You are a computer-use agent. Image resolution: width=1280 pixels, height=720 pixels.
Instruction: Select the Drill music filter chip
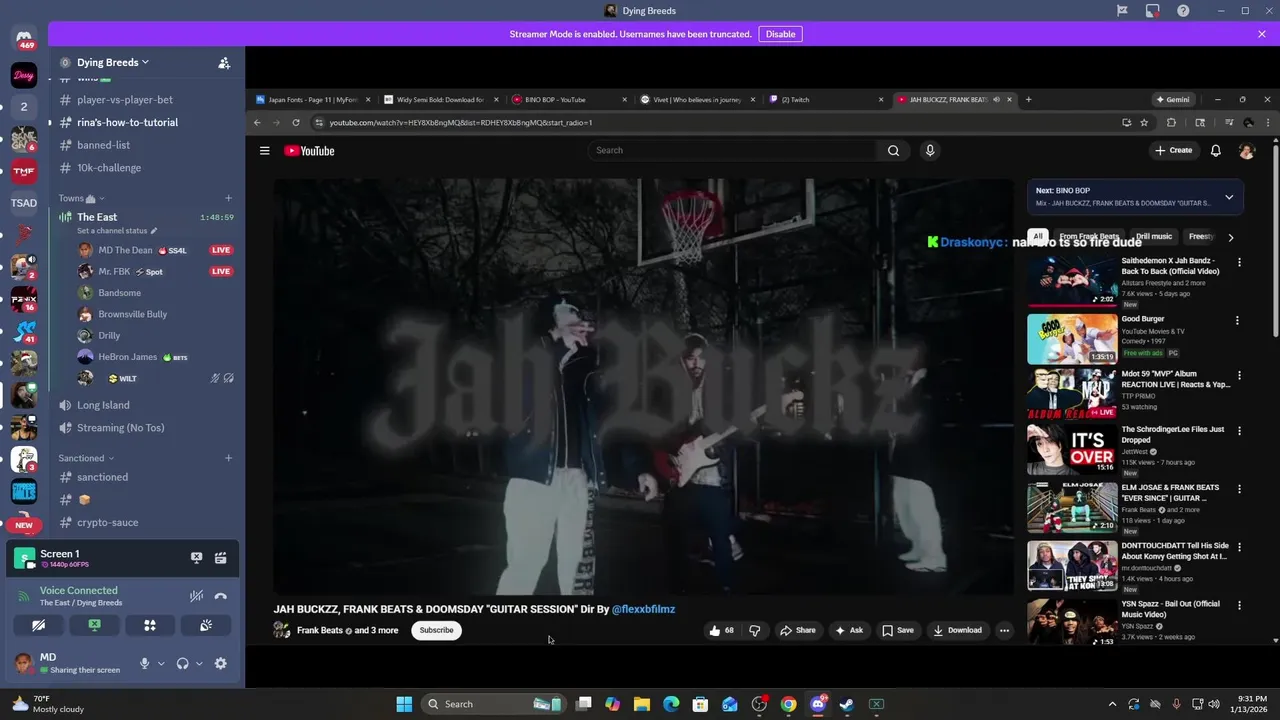pos(1153,237)
